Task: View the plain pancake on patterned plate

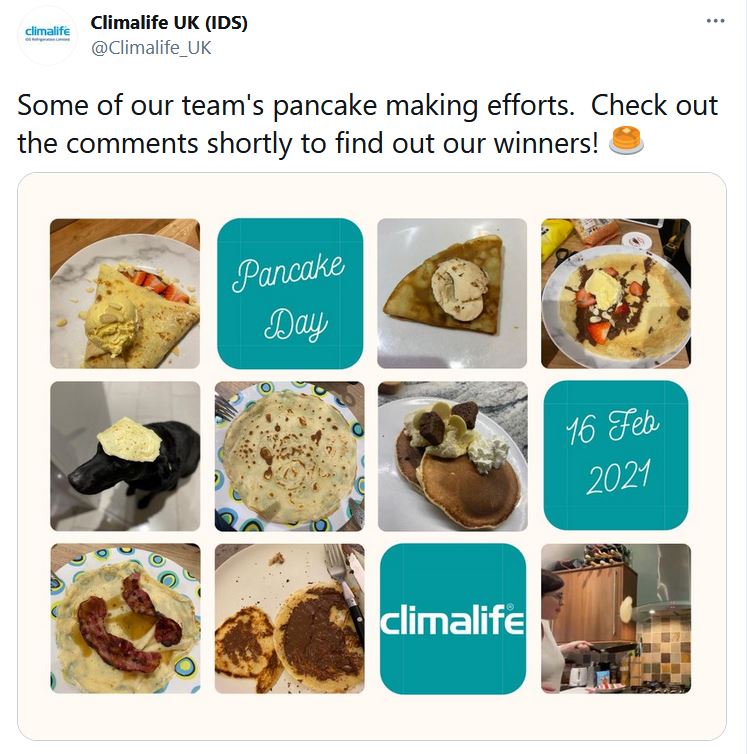Action: coord(289,456)
